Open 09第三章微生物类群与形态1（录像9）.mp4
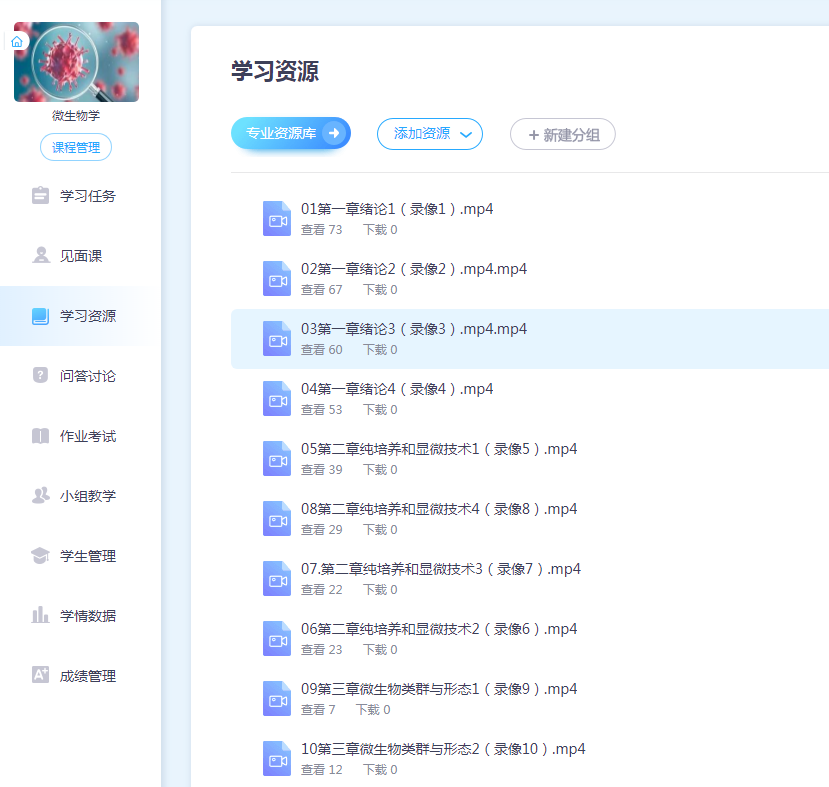The image size is (829, 787). [x=439, y=689]
